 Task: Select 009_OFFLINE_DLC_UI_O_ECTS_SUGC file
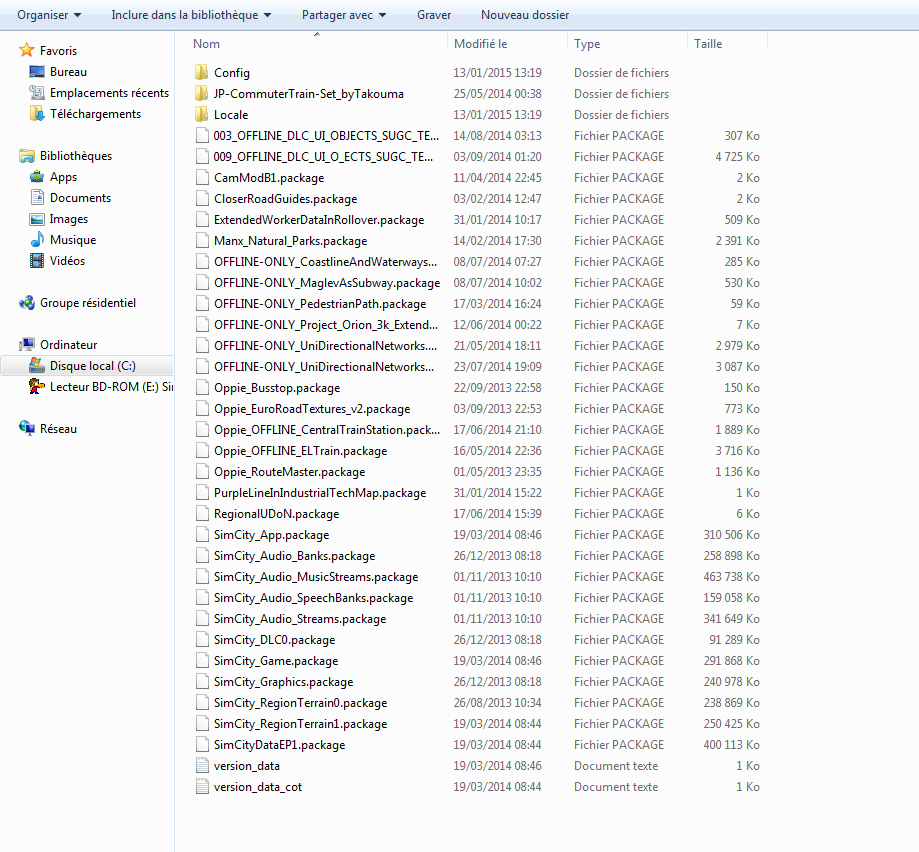coord(323,157)
